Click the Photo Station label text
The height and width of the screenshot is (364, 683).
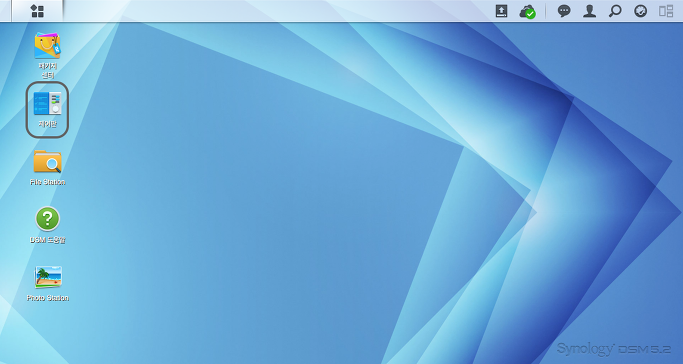point(47,298)
